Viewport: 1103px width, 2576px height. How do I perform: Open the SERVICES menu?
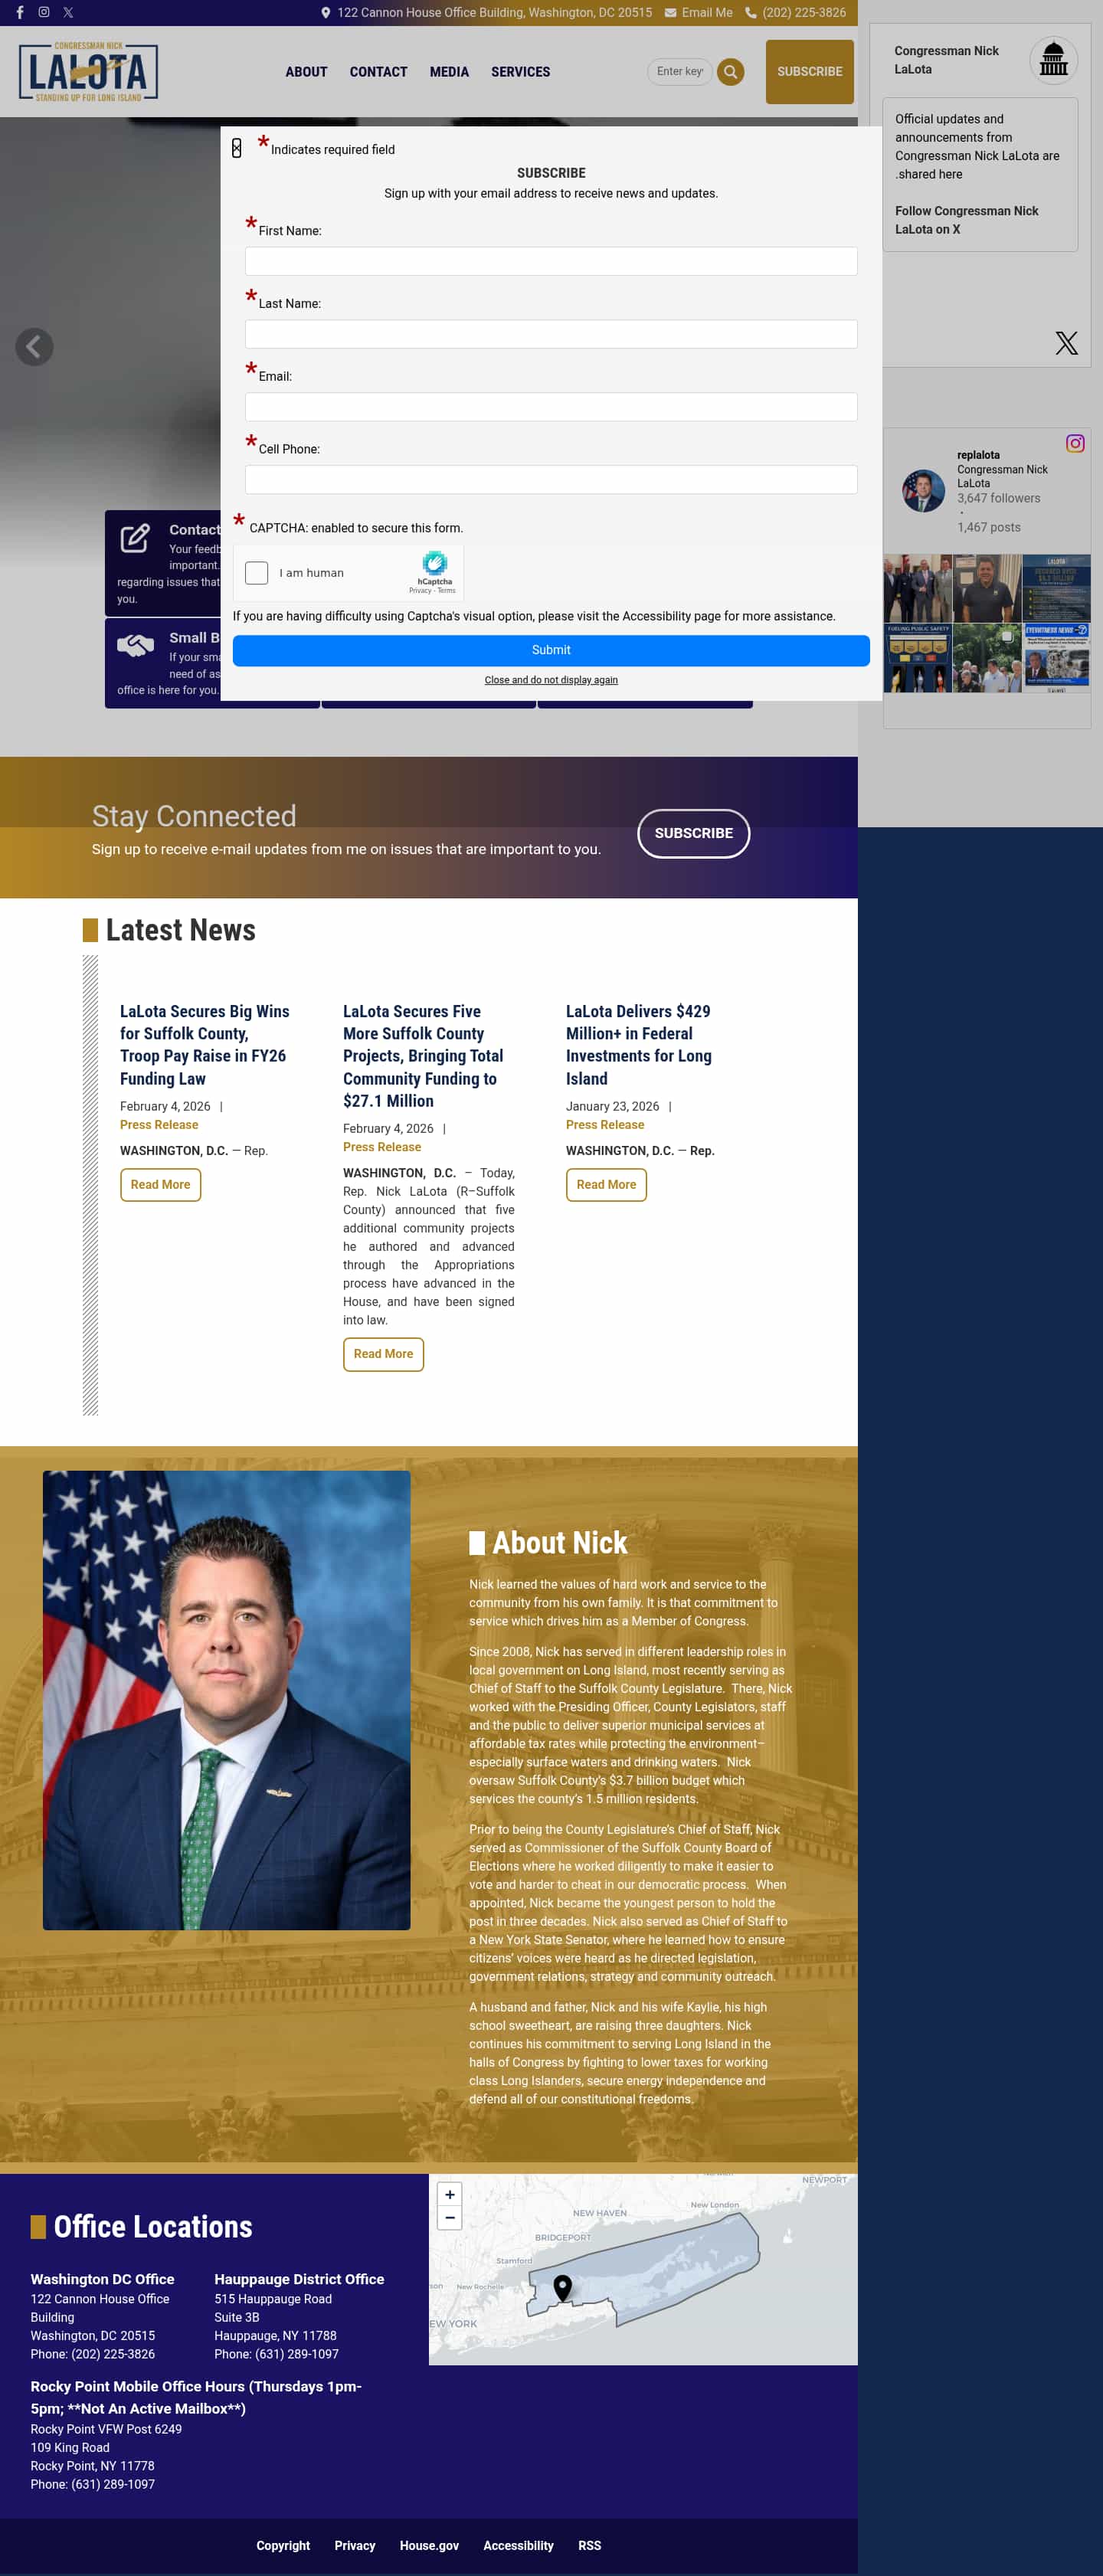pos(520,72)
